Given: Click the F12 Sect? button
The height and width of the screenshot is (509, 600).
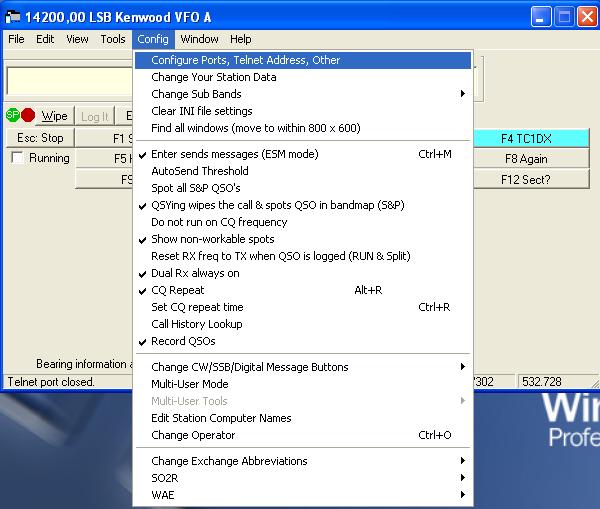Looking at the screenshot, I should coord(530,179).
